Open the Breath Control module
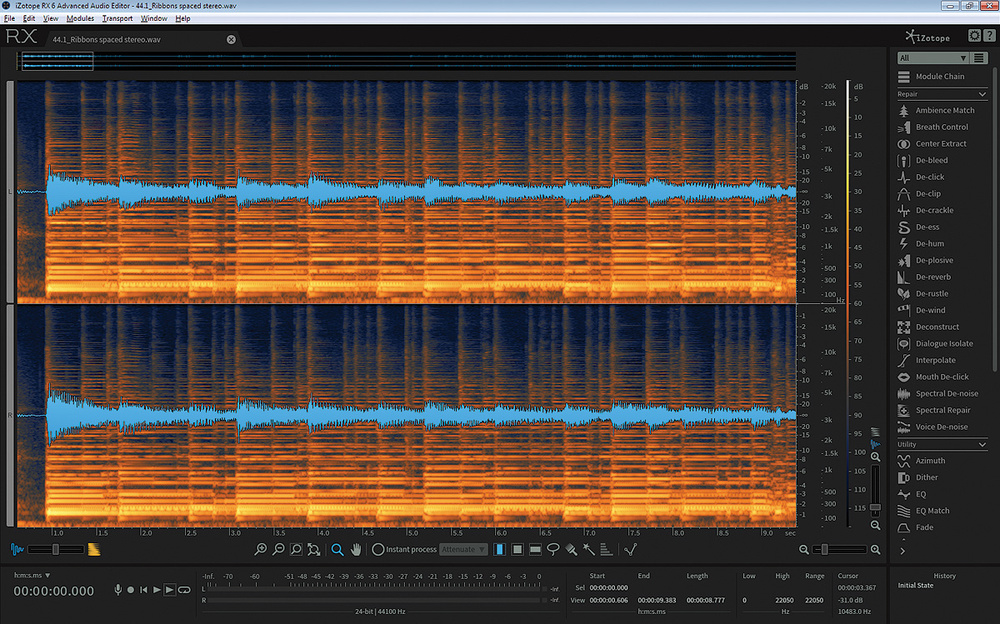The height and width of the screenshot is (624, 1000). 933,127
